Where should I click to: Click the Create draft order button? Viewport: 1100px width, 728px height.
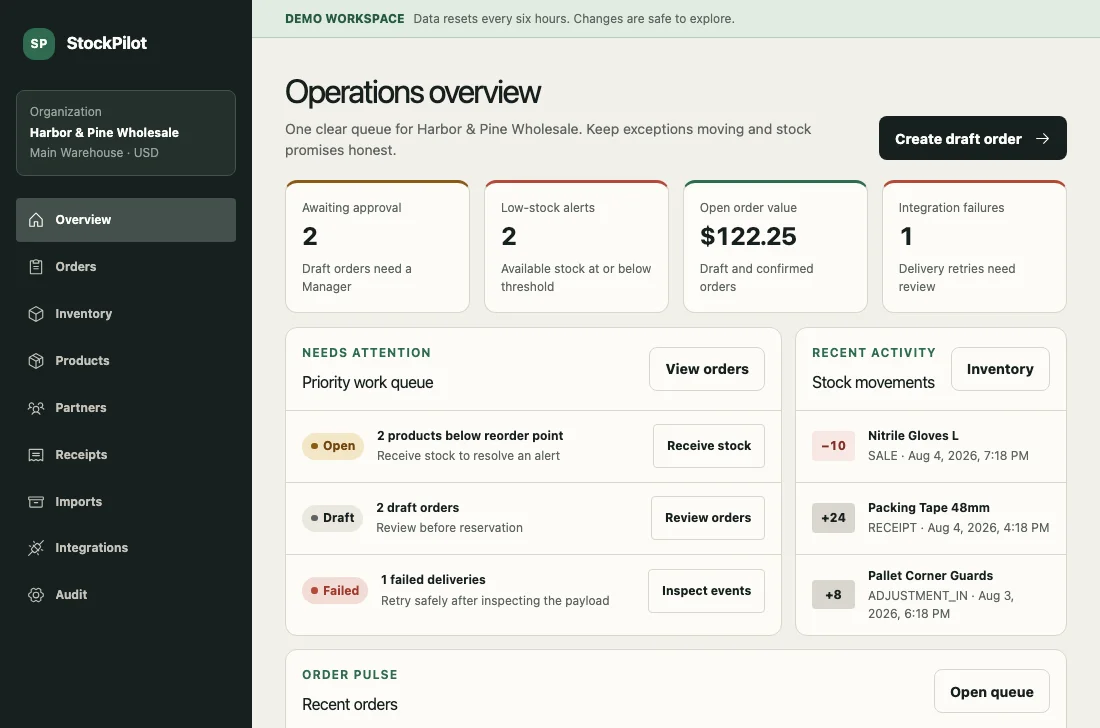(972, 138)
